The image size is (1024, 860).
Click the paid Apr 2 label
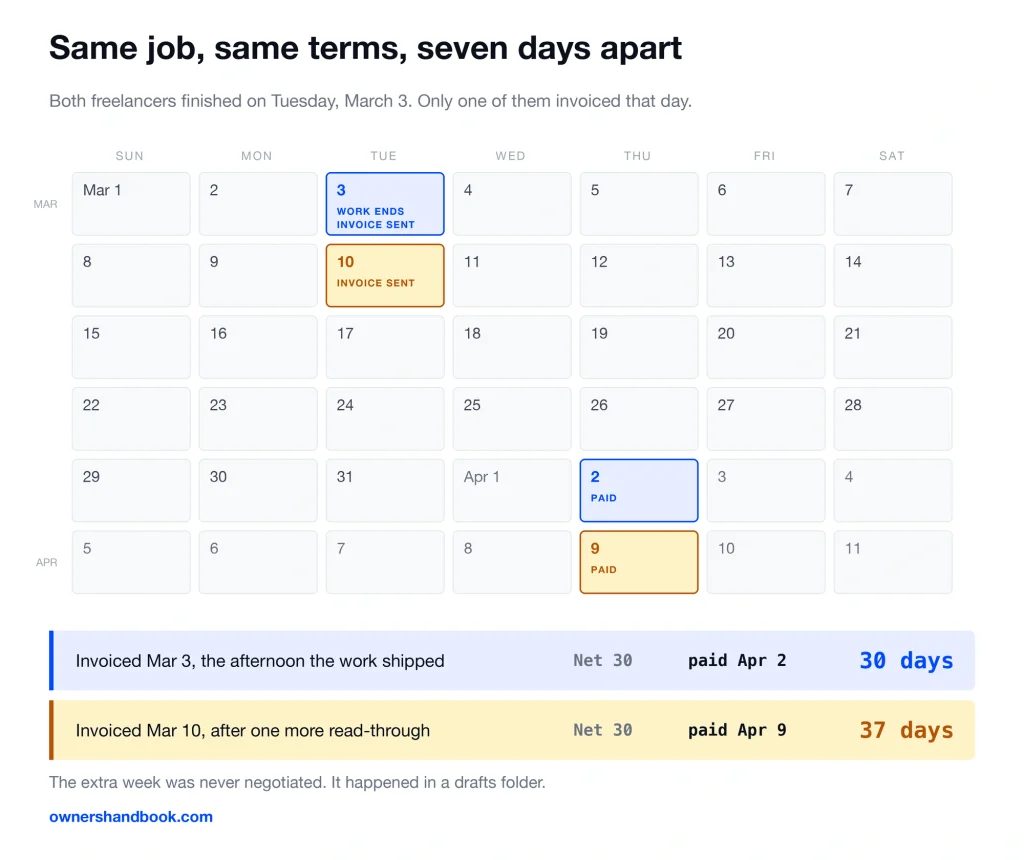tap(737, 660)
